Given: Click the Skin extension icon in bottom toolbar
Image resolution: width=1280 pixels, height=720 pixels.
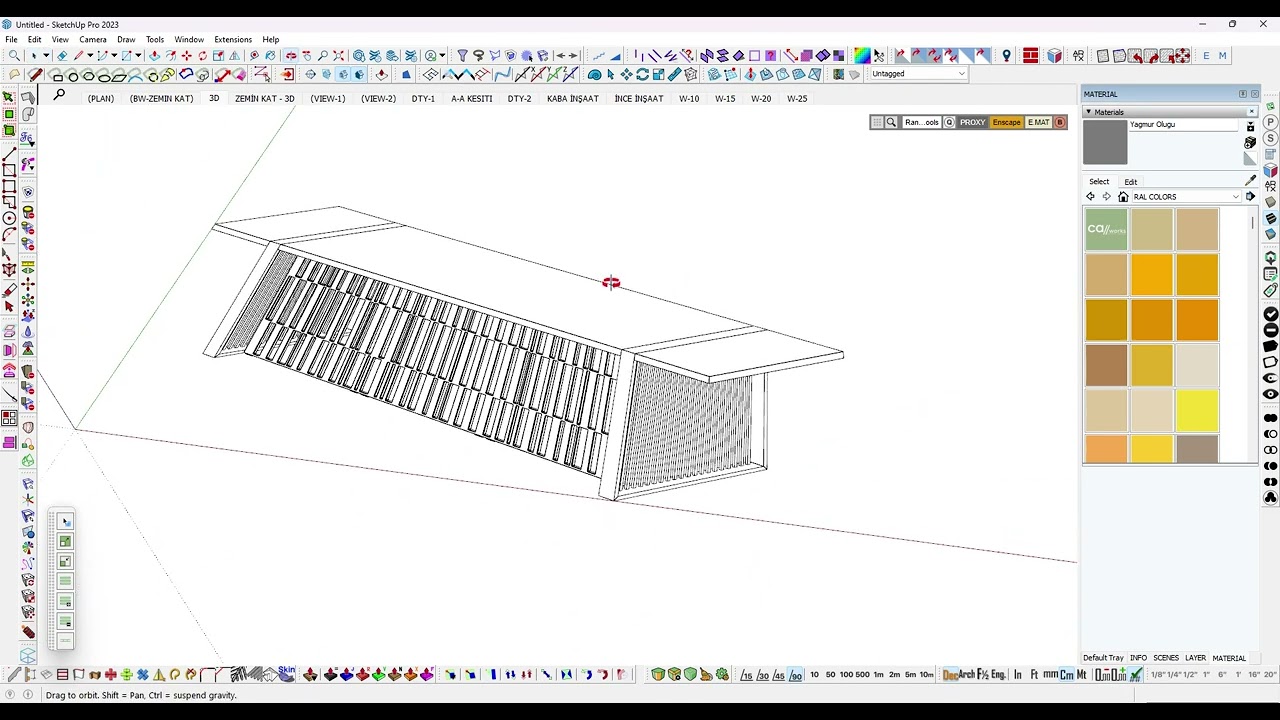Looking at the screenshot, I should tap(287, 672).
